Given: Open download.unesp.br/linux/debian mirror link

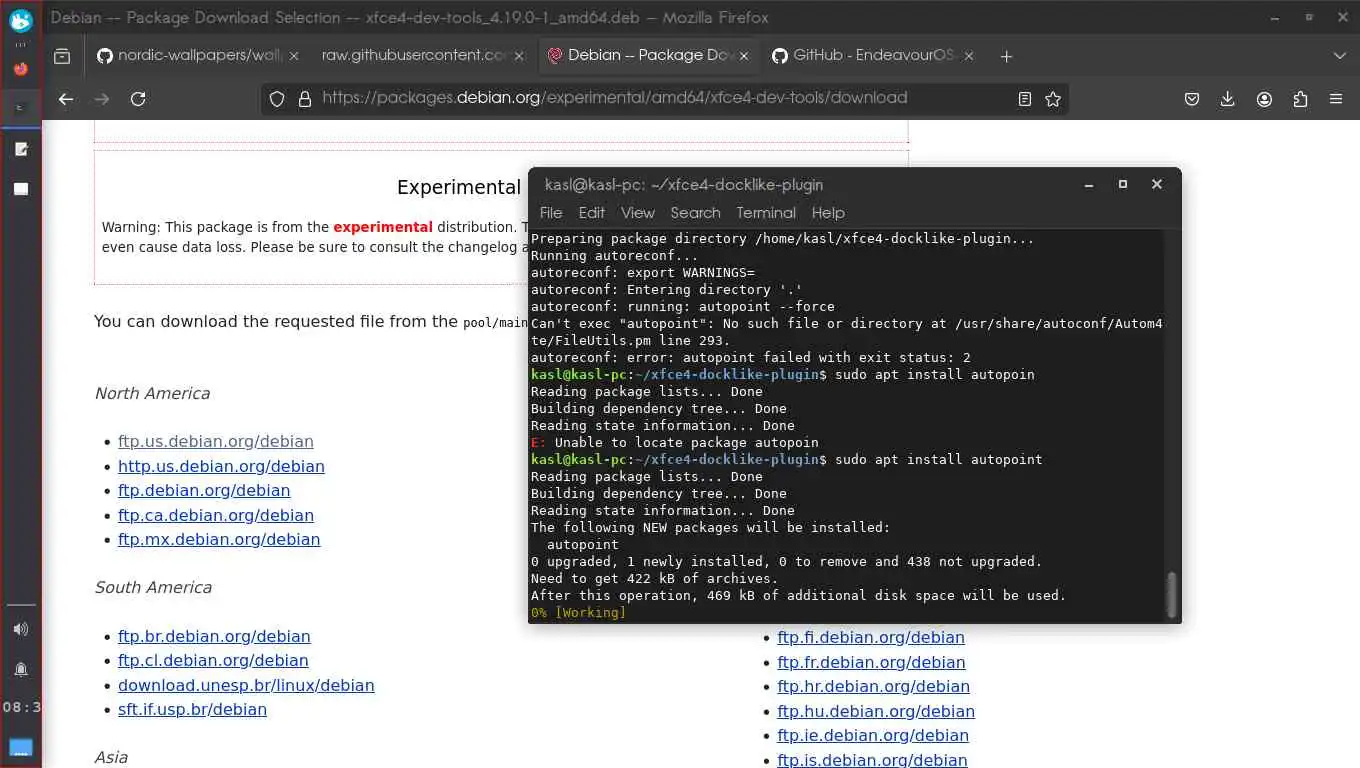Looking at the screenshot, I should click(246, 685).
